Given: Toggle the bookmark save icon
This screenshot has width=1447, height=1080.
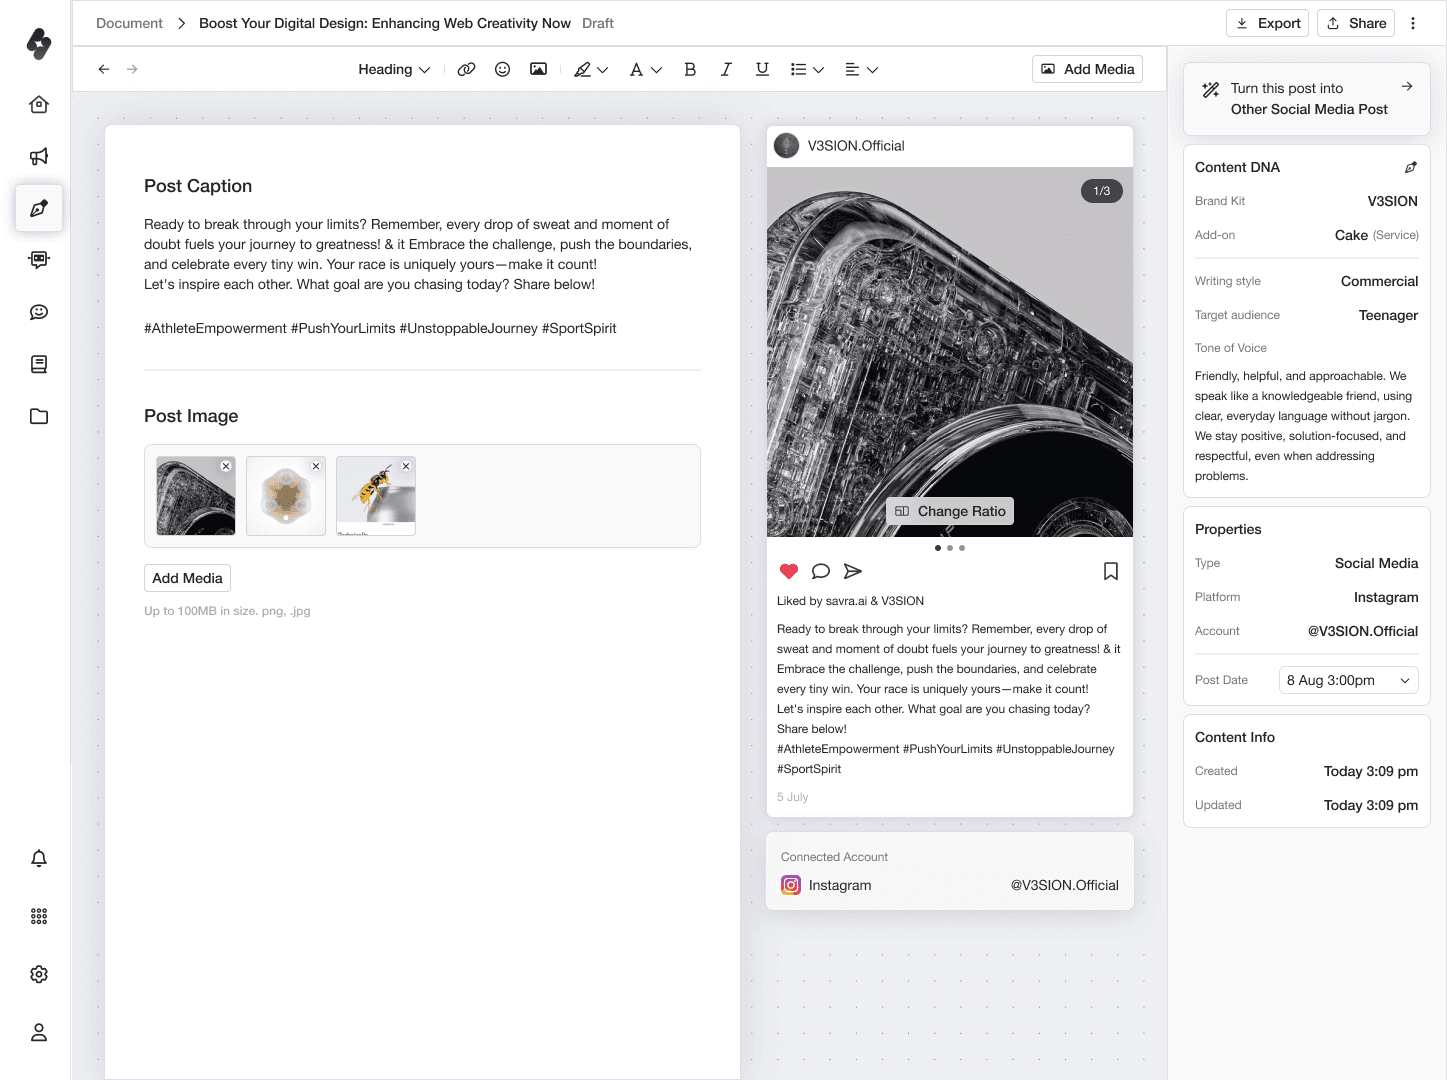Looking at the screenshot, I should point(1111,571).
